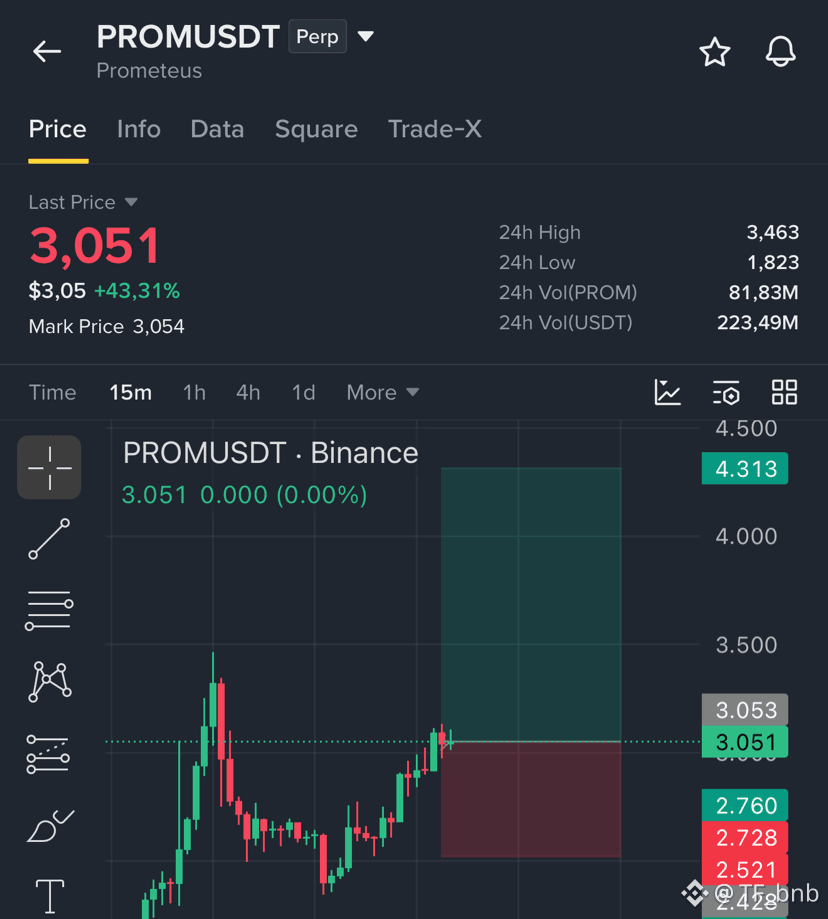Screen dimensions: 828x919
Task: Click the PROMUSDT · Binance chart title
Action: (270, 452)
